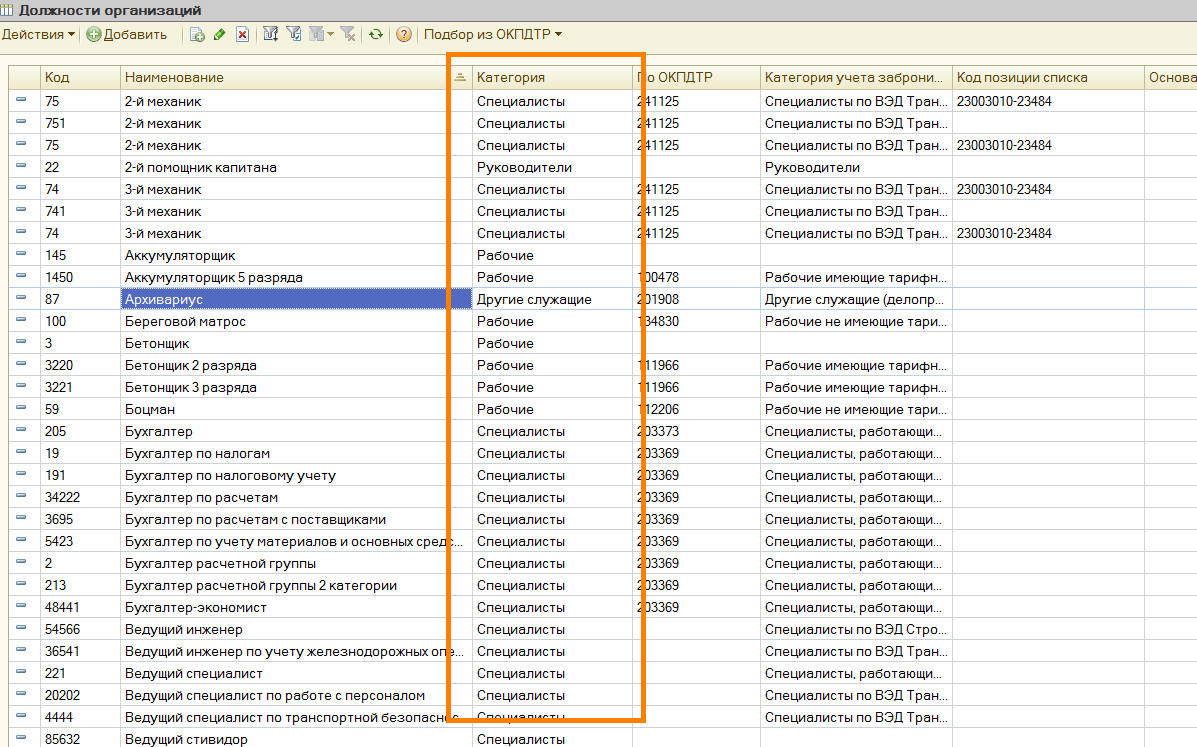Click code cell 34222
This screenshot has width=1197, height=747.
79,497
